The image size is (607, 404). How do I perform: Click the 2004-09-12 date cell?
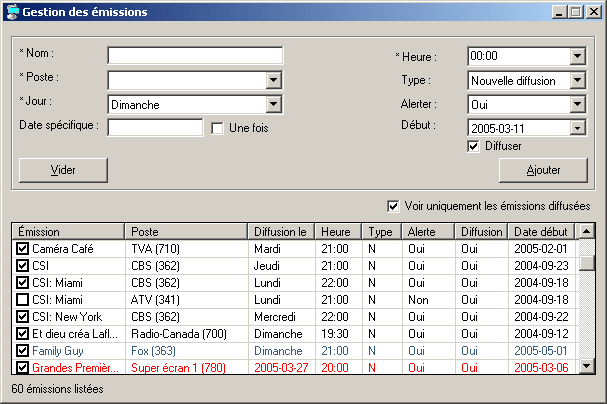click(541, 334)
